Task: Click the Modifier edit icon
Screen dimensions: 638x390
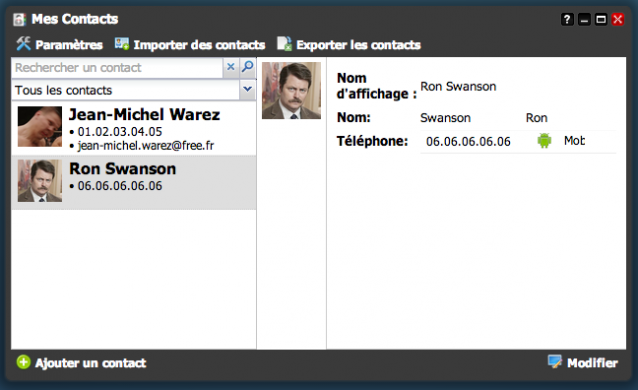Action: [x=555, y=362]
